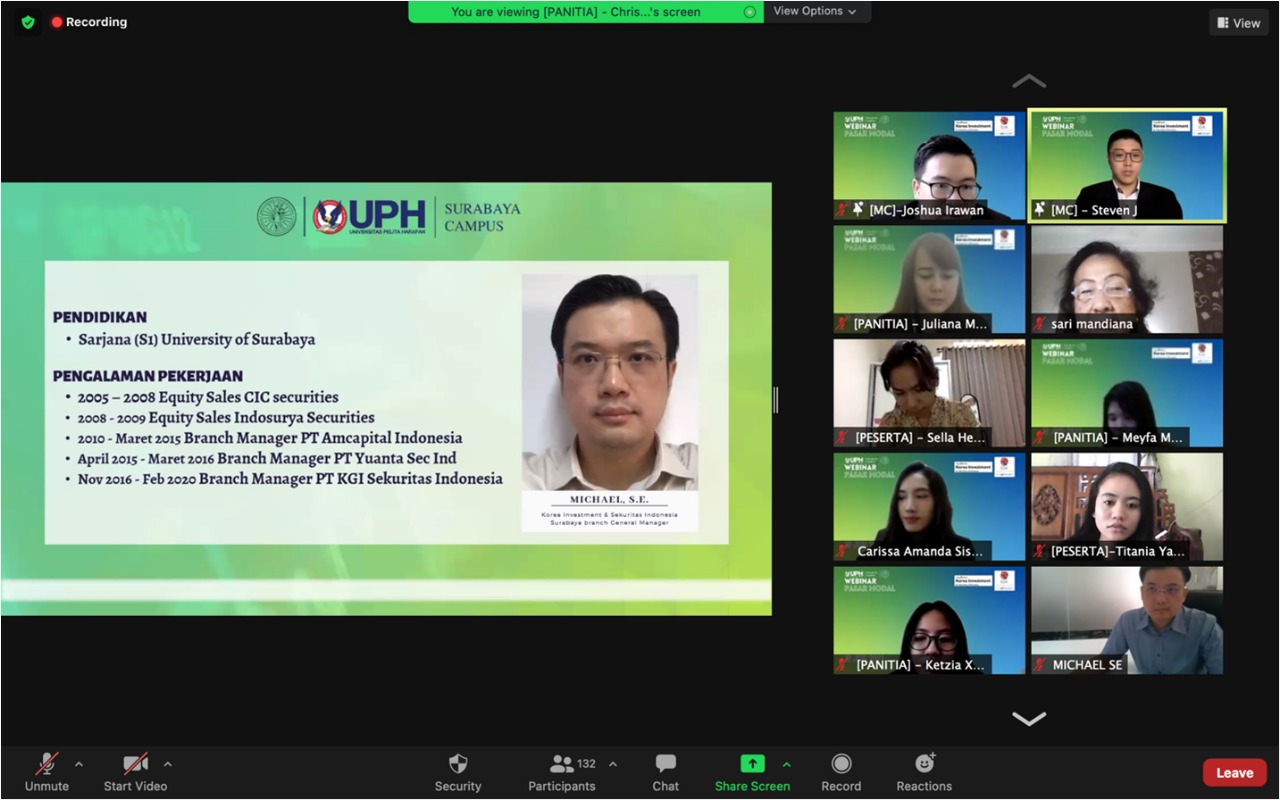Click the speaker photo in the slide
The image size is (1280, 800).
point(610,382)
